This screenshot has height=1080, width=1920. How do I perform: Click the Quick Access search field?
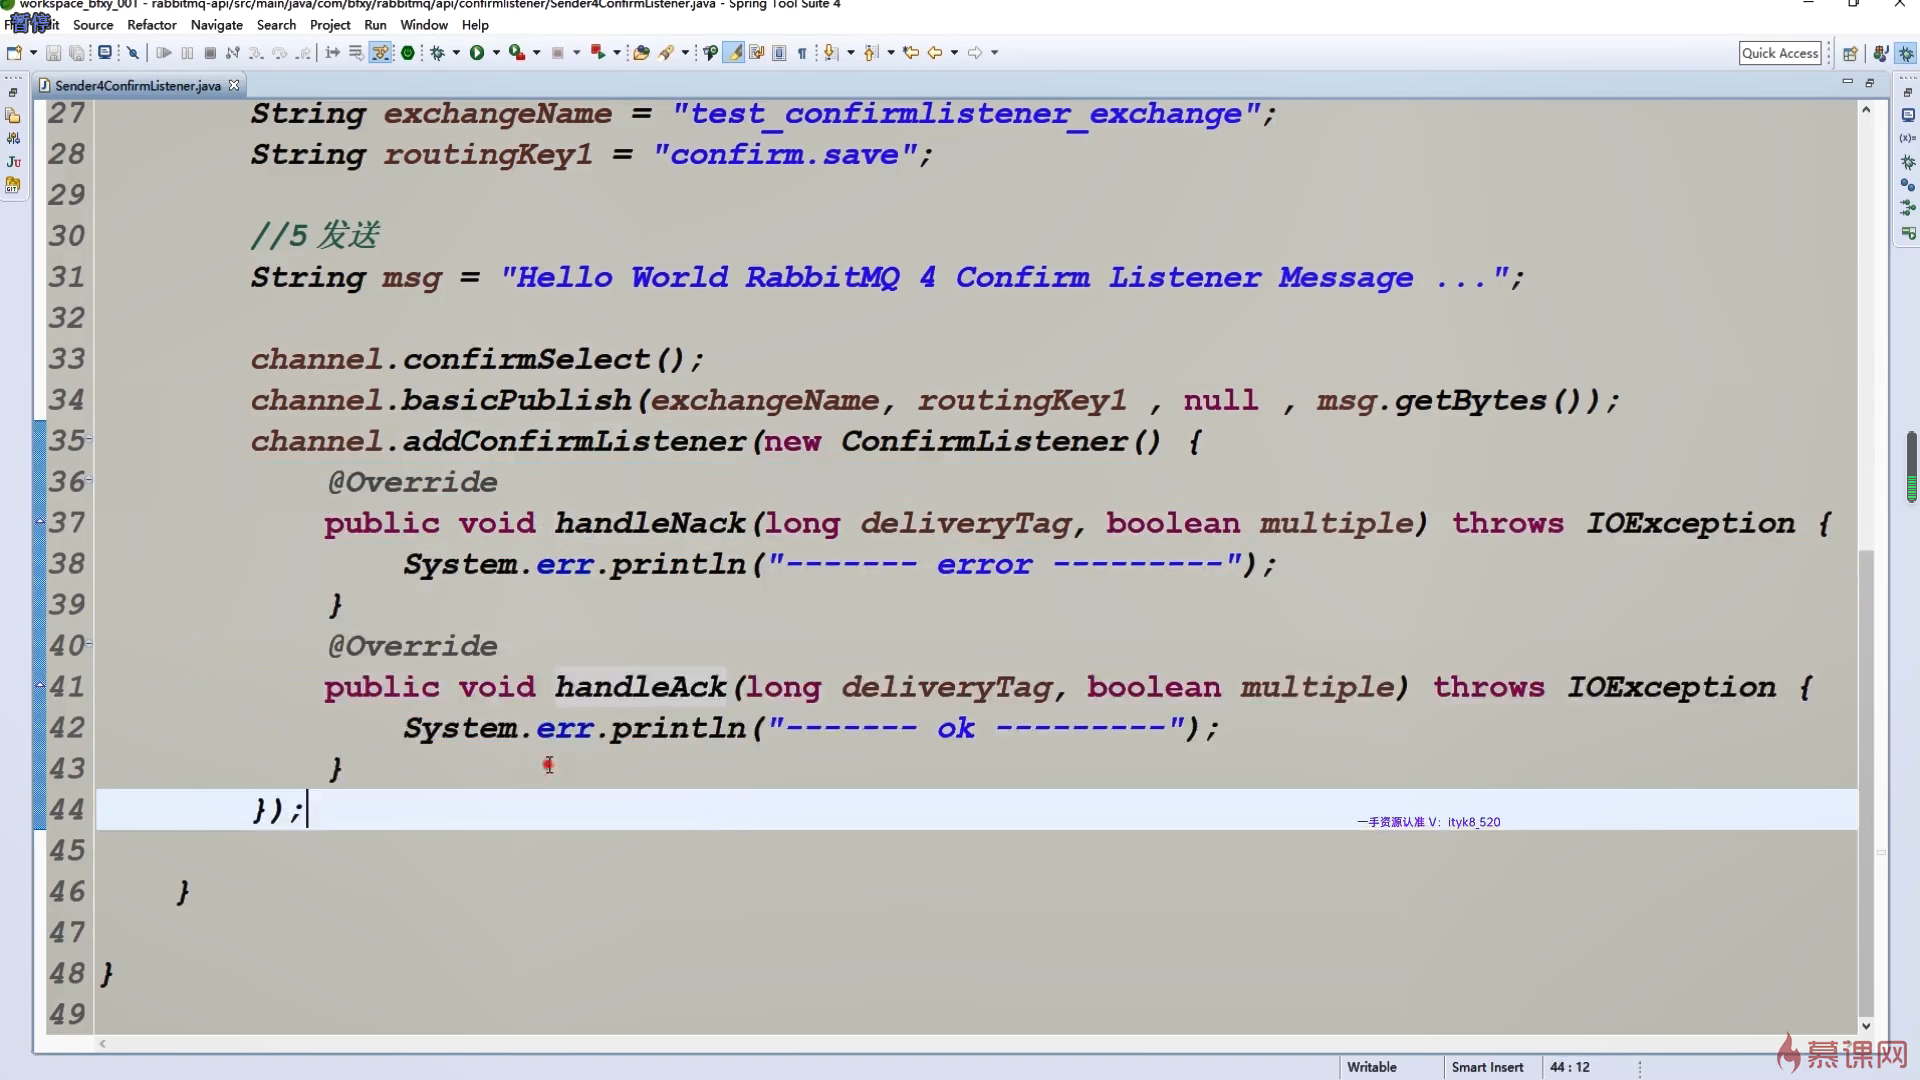click(1779, 53)
